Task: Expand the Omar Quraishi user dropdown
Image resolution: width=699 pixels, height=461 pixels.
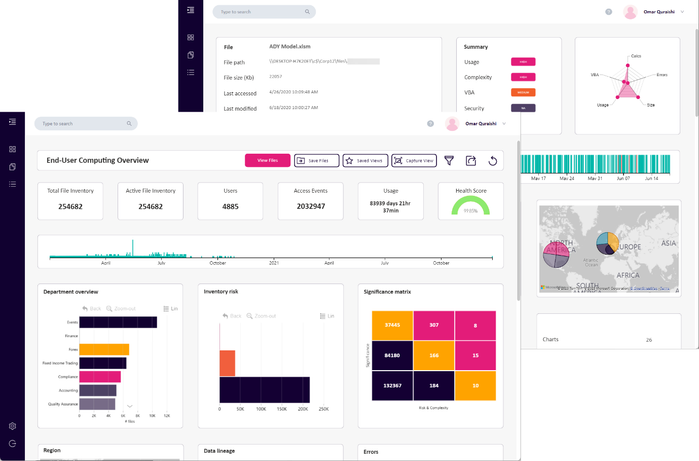Action: (504, 123)
